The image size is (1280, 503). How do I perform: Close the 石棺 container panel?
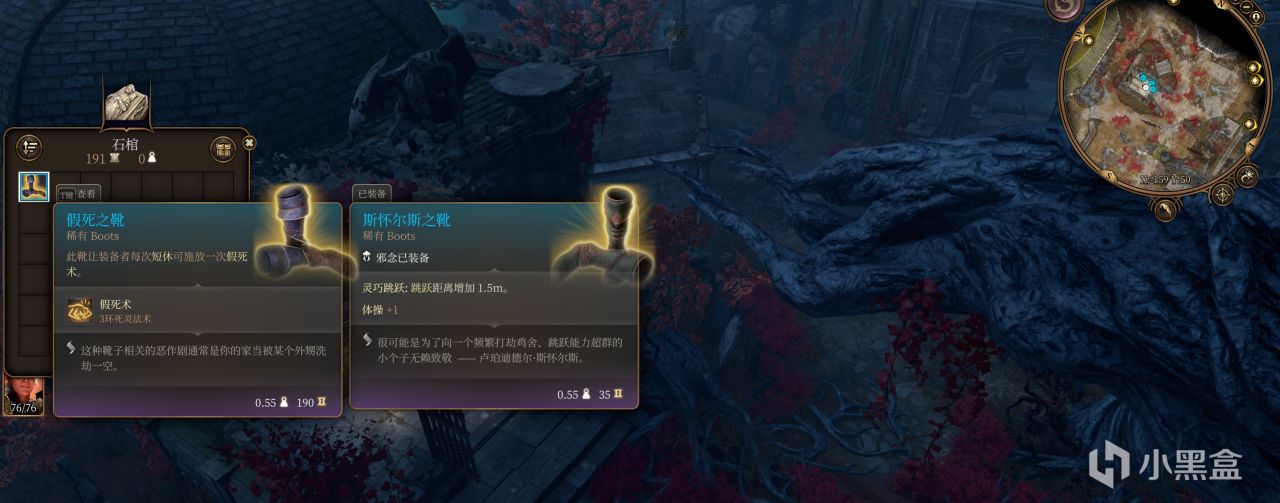[249, 143]
